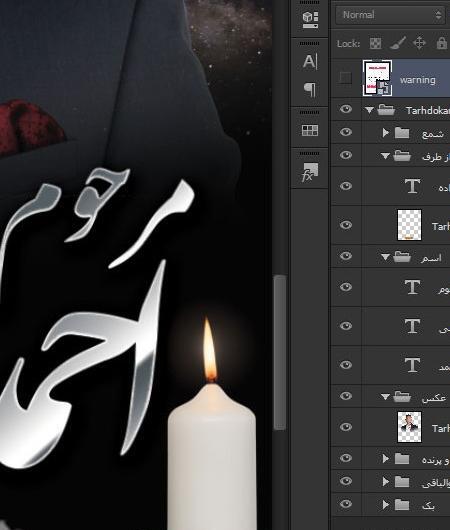Click the canvas vertical scrollbar
This screenshot has height=530, width=450.
pos(280,353)
